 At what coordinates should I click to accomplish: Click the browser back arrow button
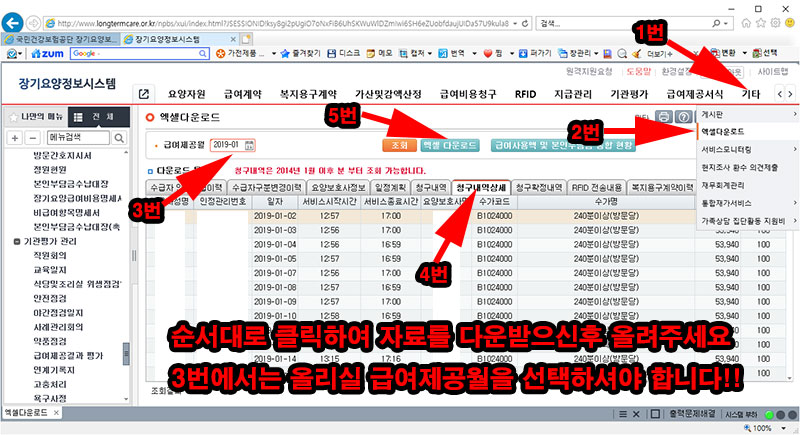click(x=16, y=22)
